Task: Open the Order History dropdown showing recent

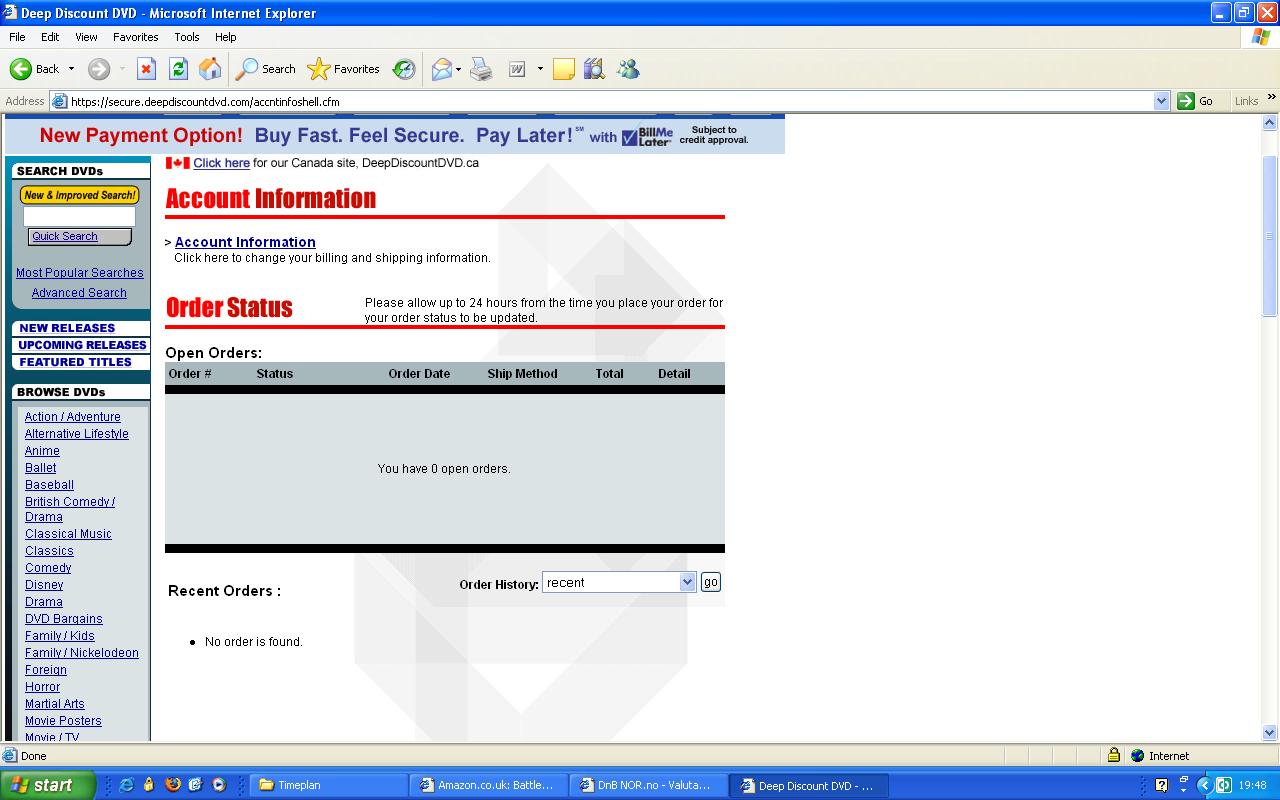Action: coord(619,582)
